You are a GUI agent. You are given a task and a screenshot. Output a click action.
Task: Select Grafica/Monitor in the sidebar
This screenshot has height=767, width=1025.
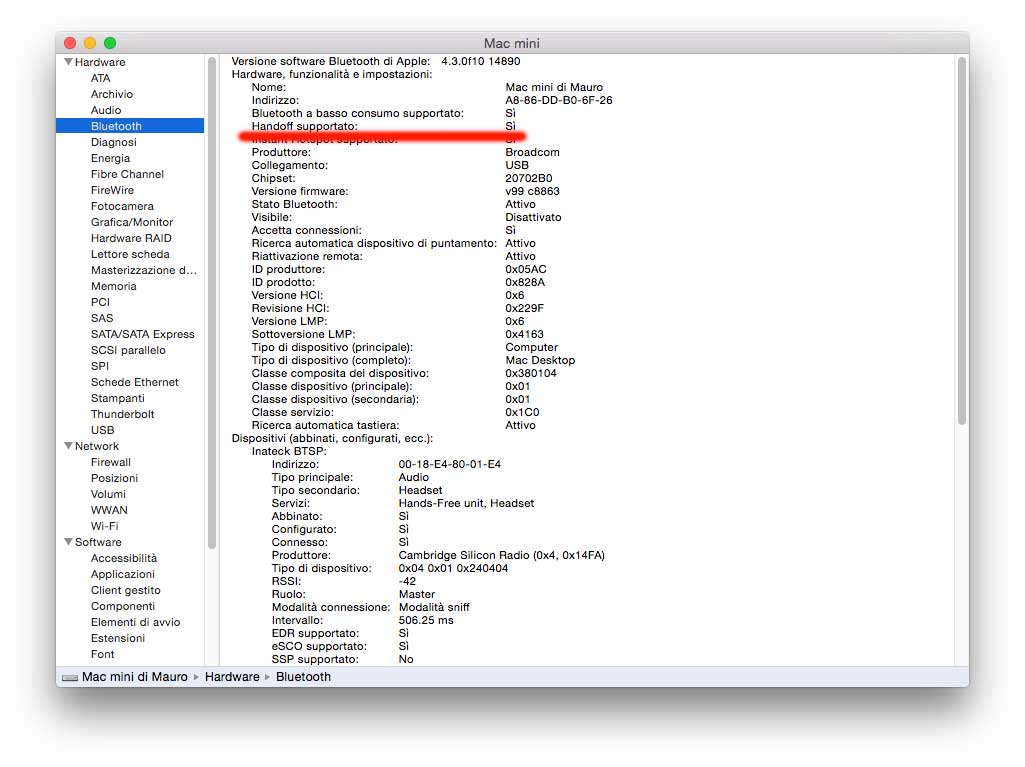(x=131, y=222)
